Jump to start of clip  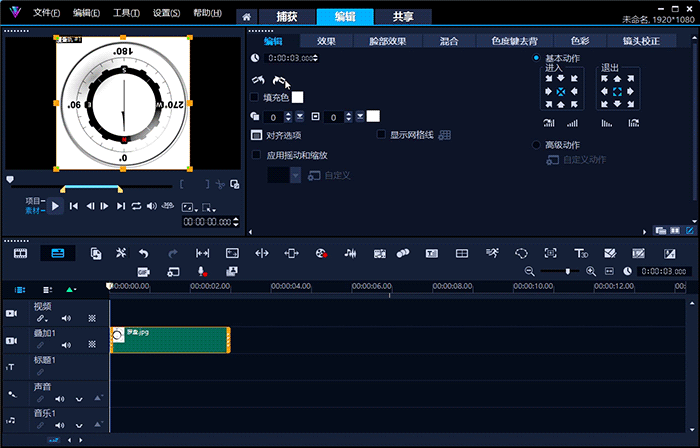pyautogui.click(x=74, y=206)
